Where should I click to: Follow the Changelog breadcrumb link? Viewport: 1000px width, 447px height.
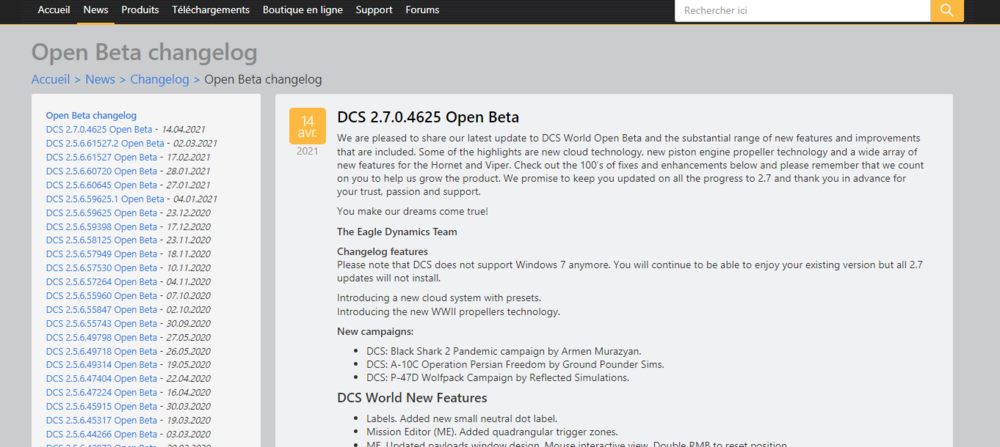(160, 79)
